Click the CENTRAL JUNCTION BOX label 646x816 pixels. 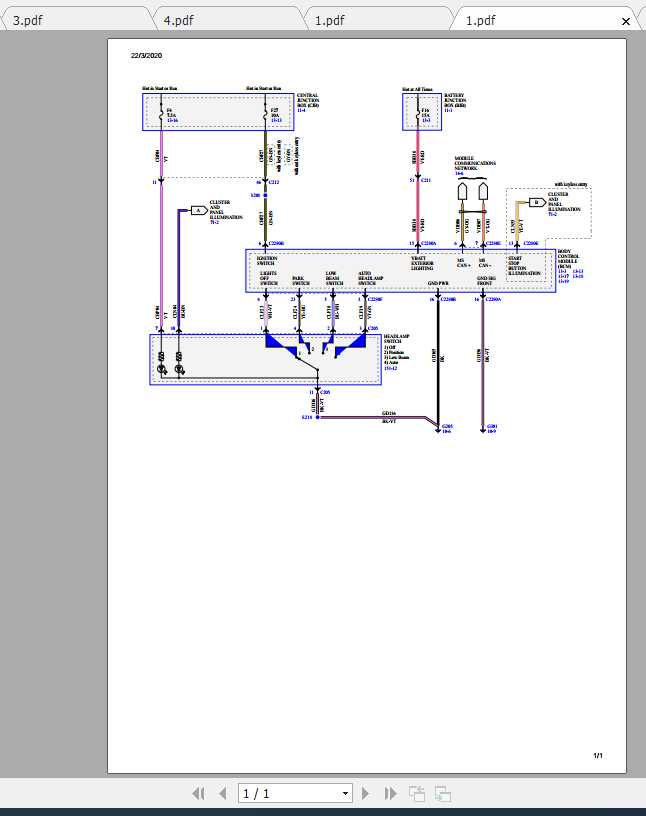308,100
